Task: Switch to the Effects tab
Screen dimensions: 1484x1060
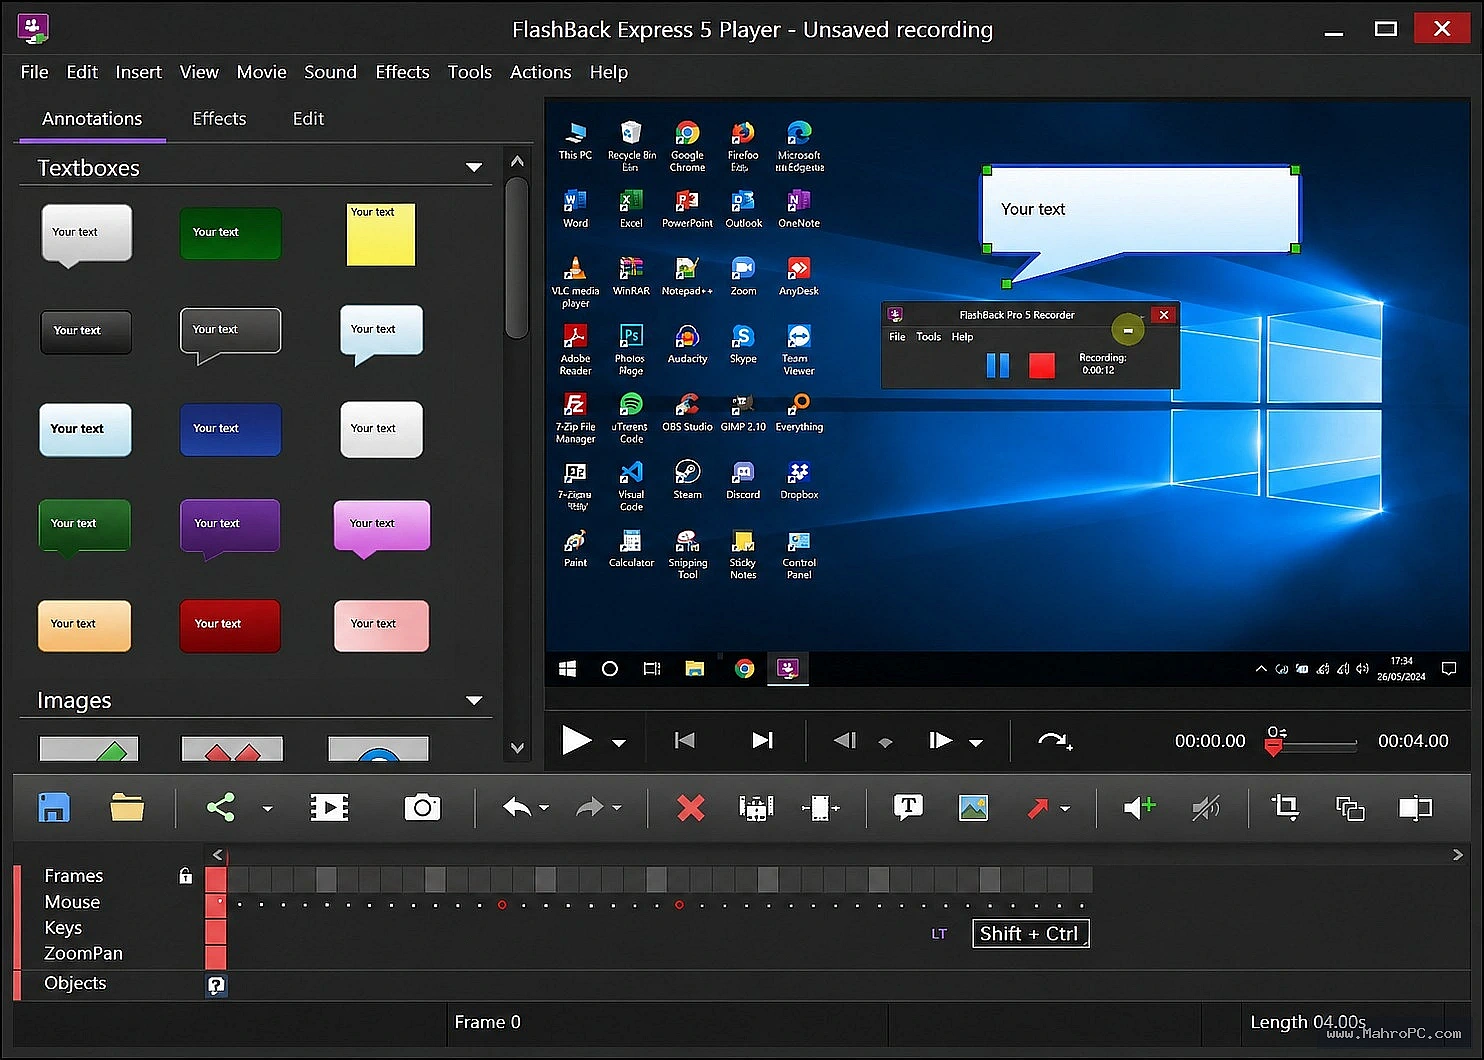Action: pyautogui.click(x=219, y=118)
